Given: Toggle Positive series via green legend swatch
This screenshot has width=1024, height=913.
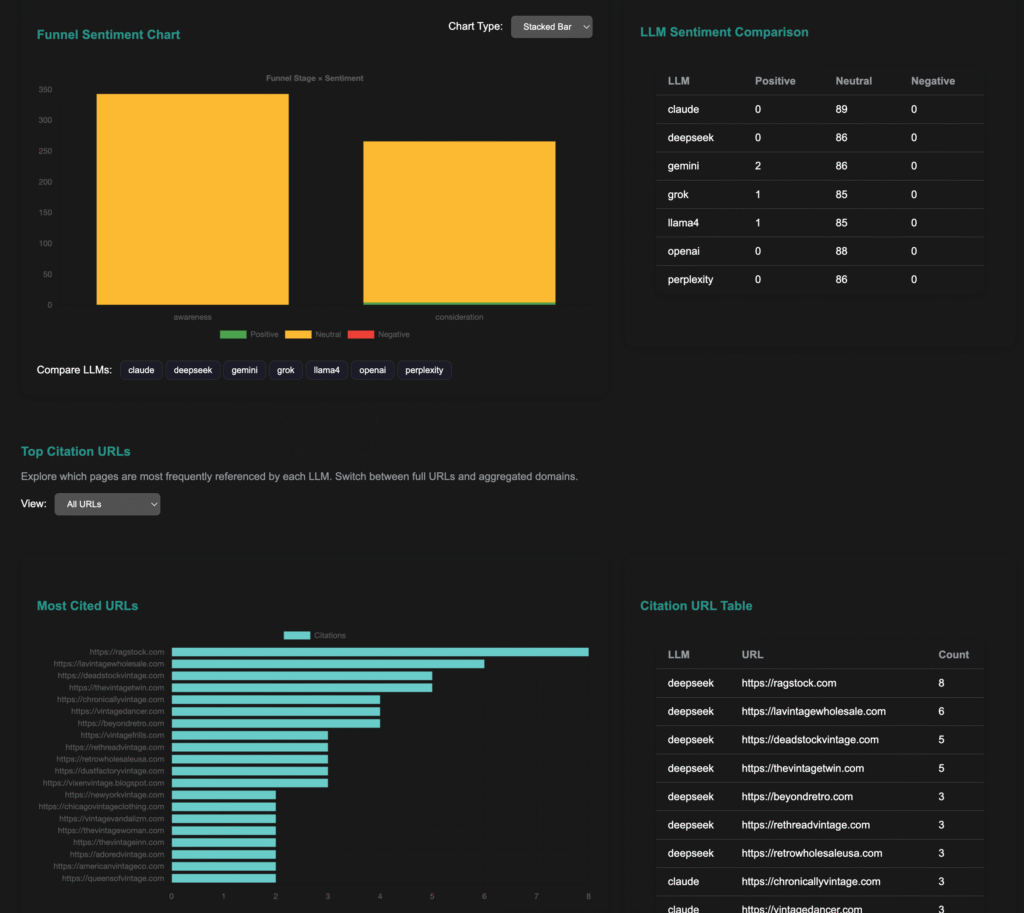Looking at the screenshot, I should [232, 334].
